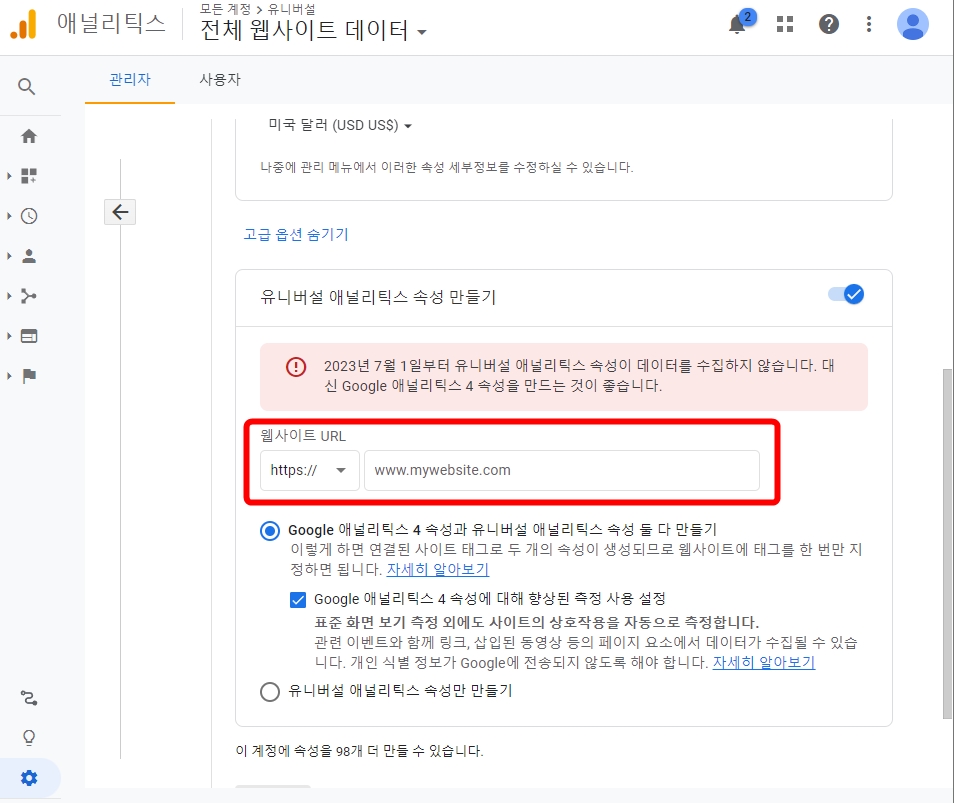The width and height of the screenshot is (954, 803).
Task: Open the Conversions flag icon
Action: click(29, 376)
